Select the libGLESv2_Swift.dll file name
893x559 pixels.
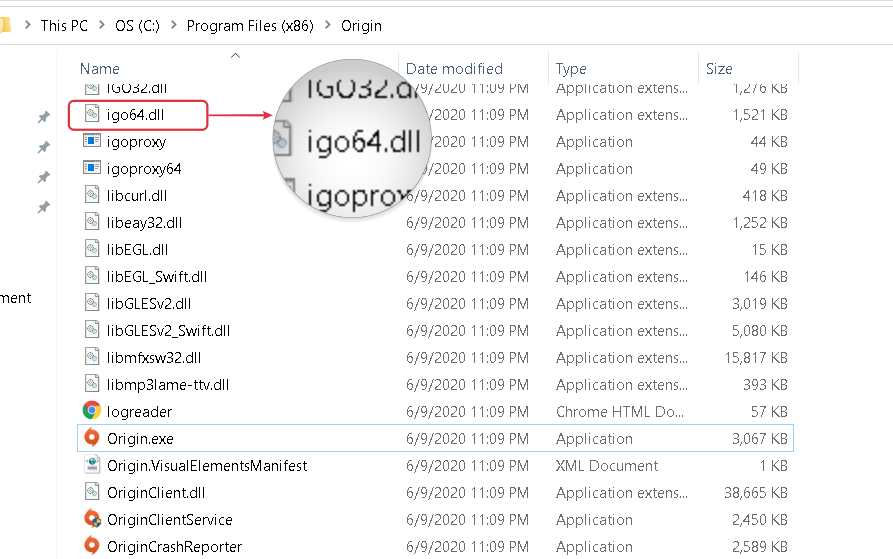[x=168, y=331]
